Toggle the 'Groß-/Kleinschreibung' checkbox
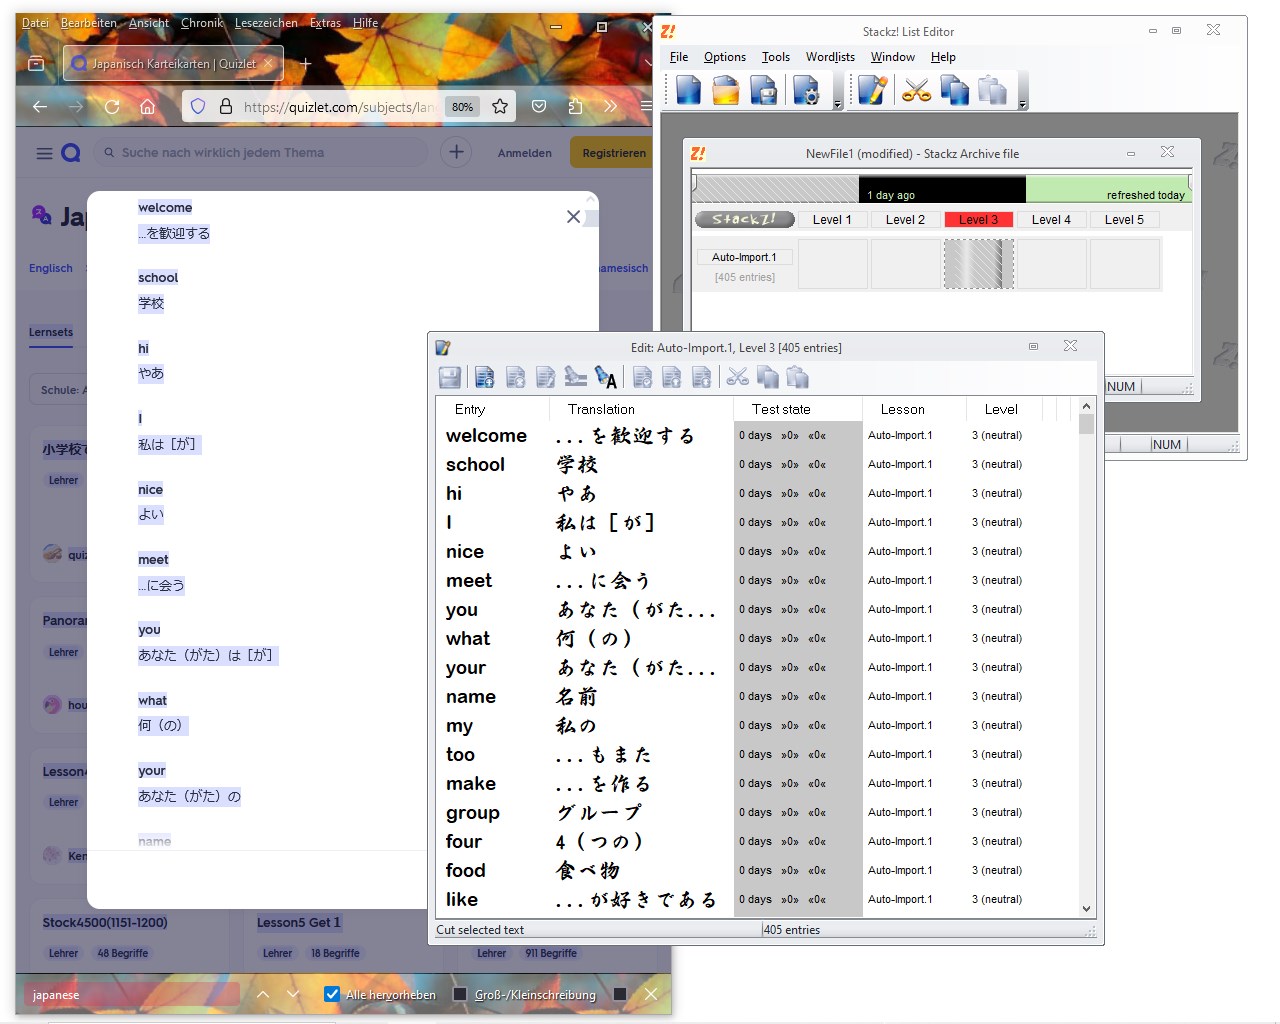Screen dimensions: 1280x1024 click(460, 994)
